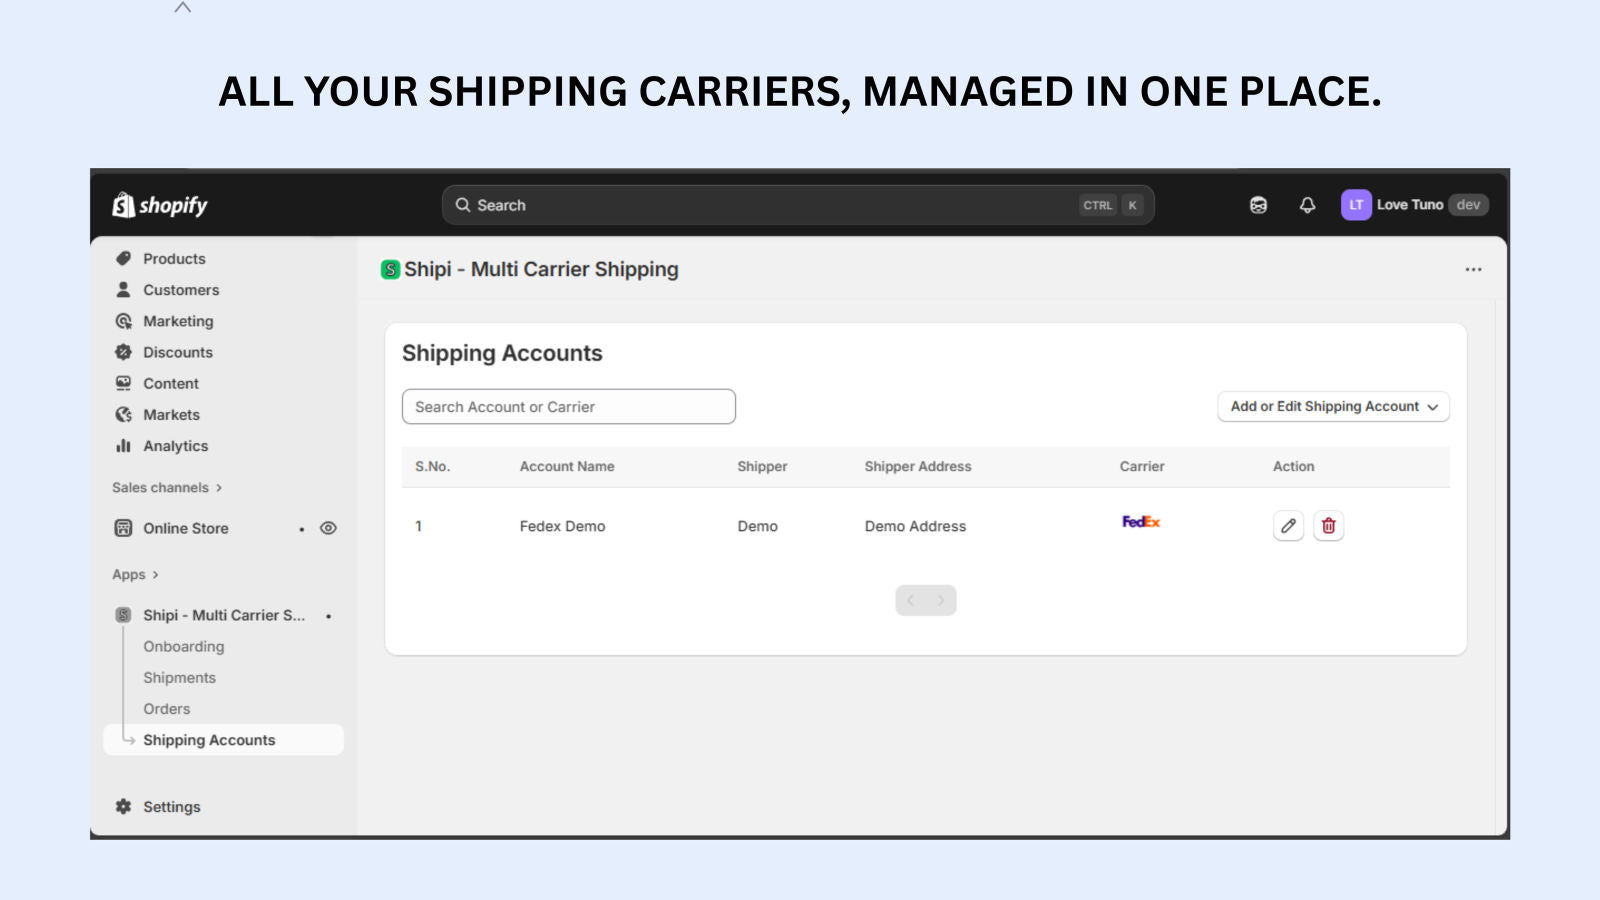Open Analytics from the sidebar

coord(175,446)
